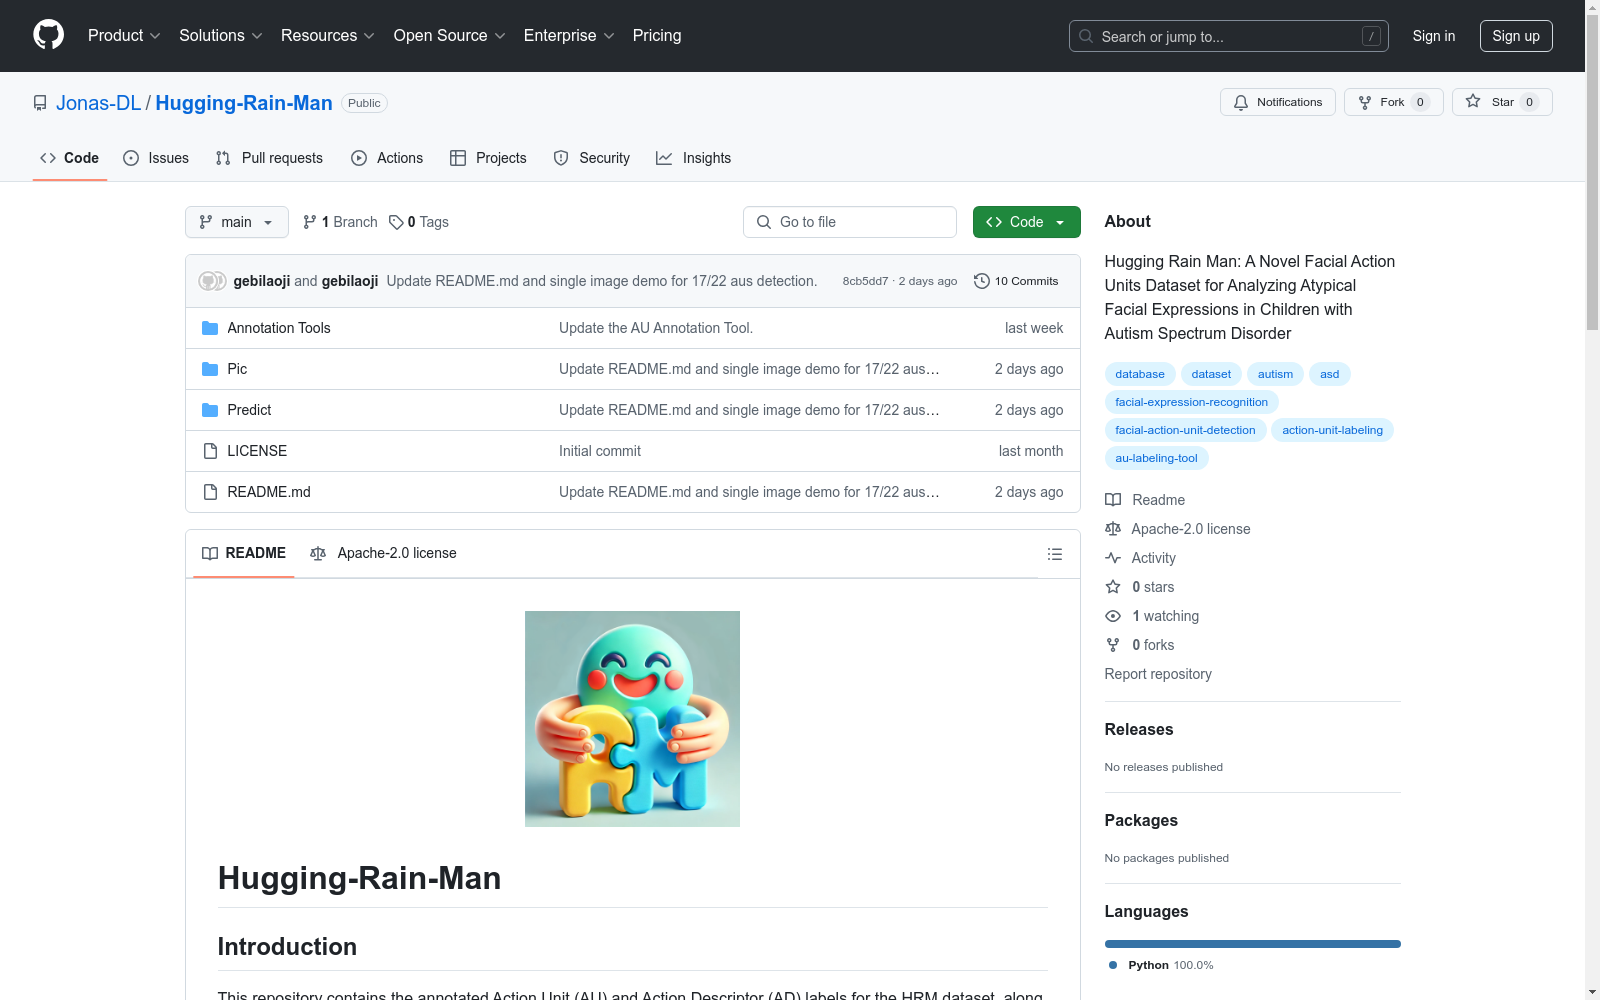Click the README.md file icon
1600x1000 pixels.
(x=210, y=492)
